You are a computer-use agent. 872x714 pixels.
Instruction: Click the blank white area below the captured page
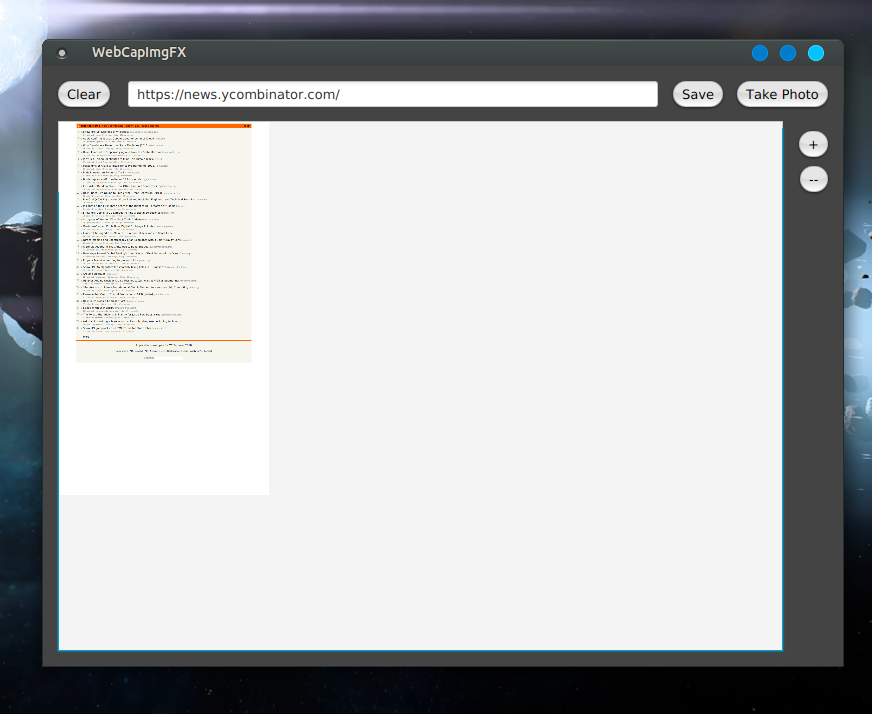(163, 430)
